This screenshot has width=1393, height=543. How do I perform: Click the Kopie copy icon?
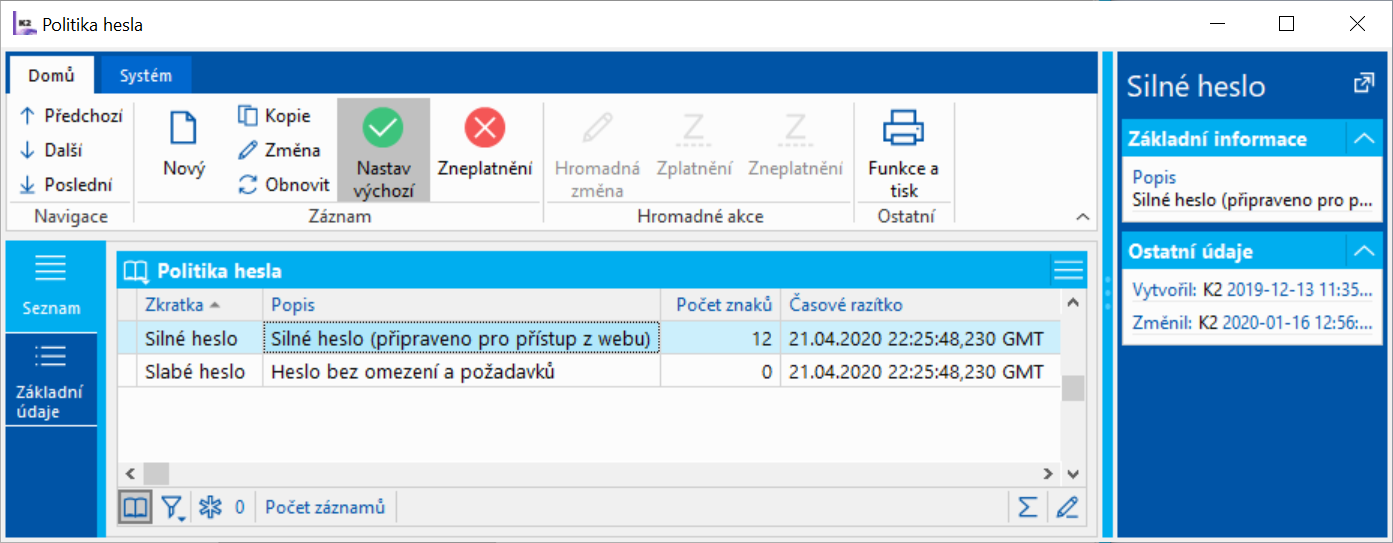pyautogui.click(x=248, y=116)
